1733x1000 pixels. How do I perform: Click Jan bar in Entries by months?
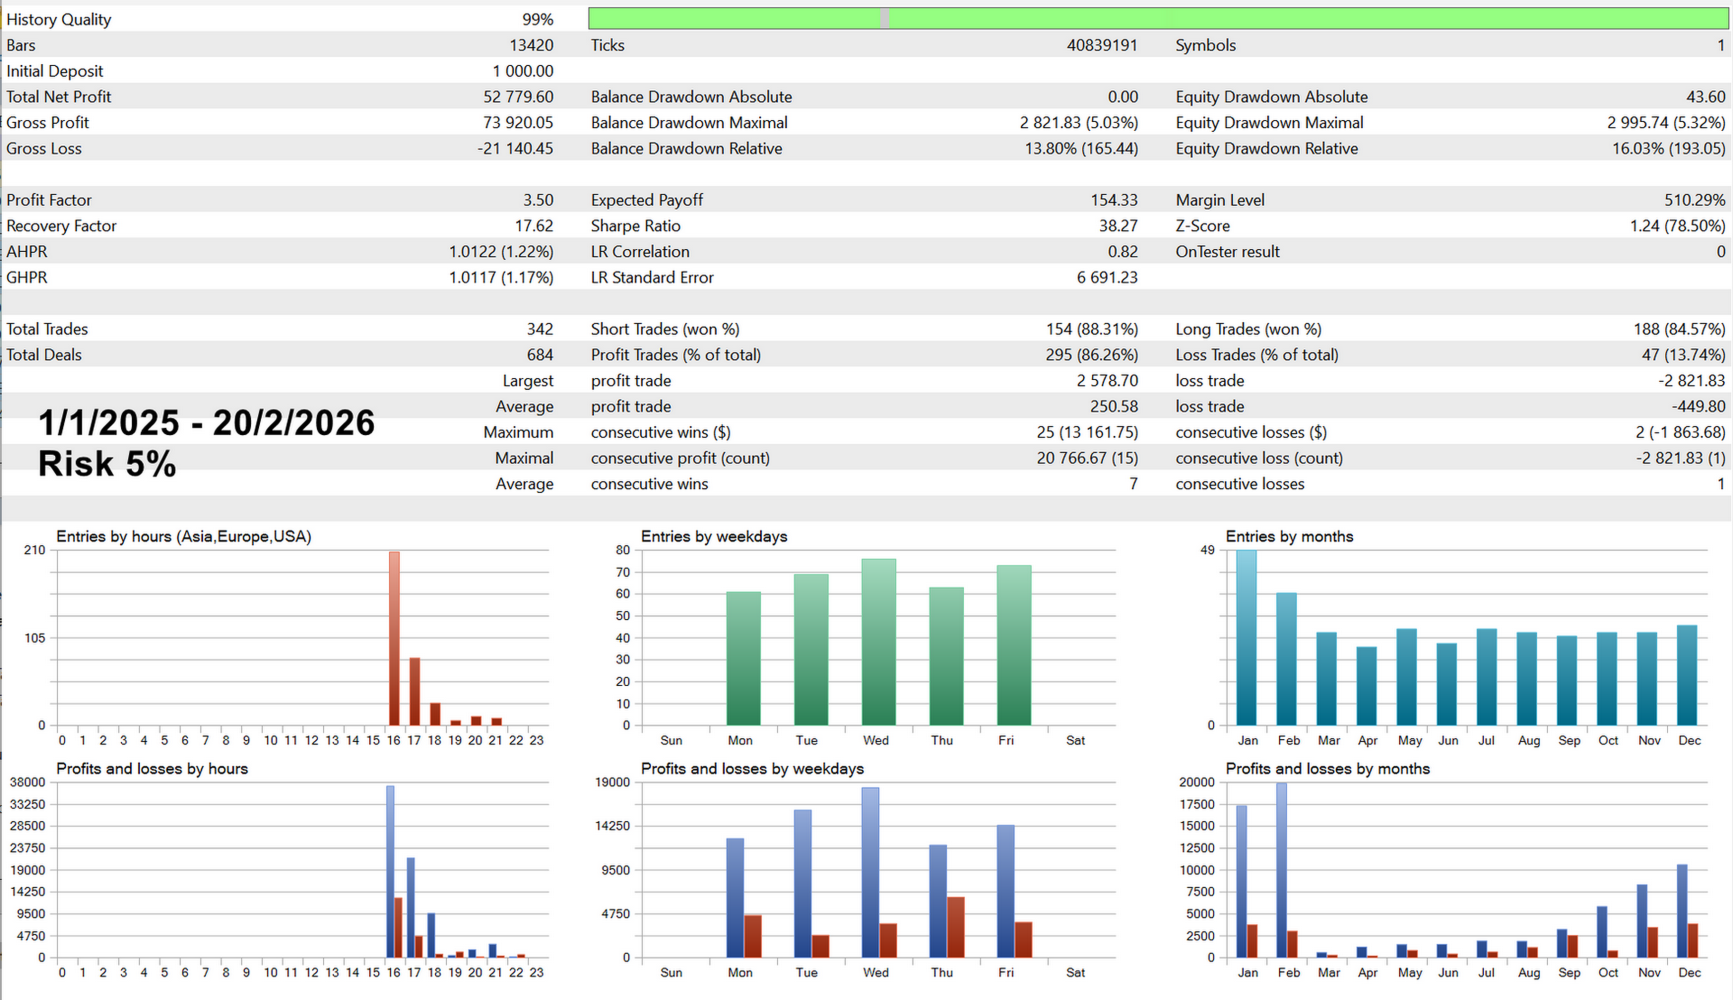point(1246,637)
